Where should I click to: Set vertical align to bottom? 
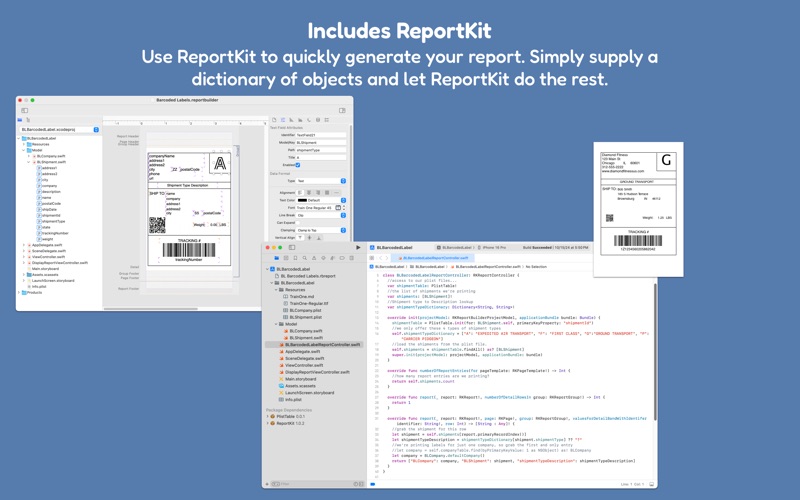(x=318, y=238)
